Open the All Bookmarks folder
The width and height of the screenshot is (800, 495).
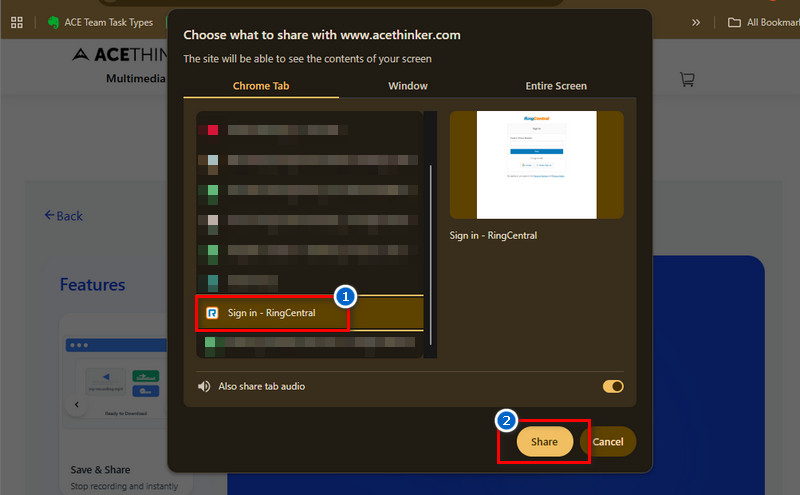click(764, 22)
